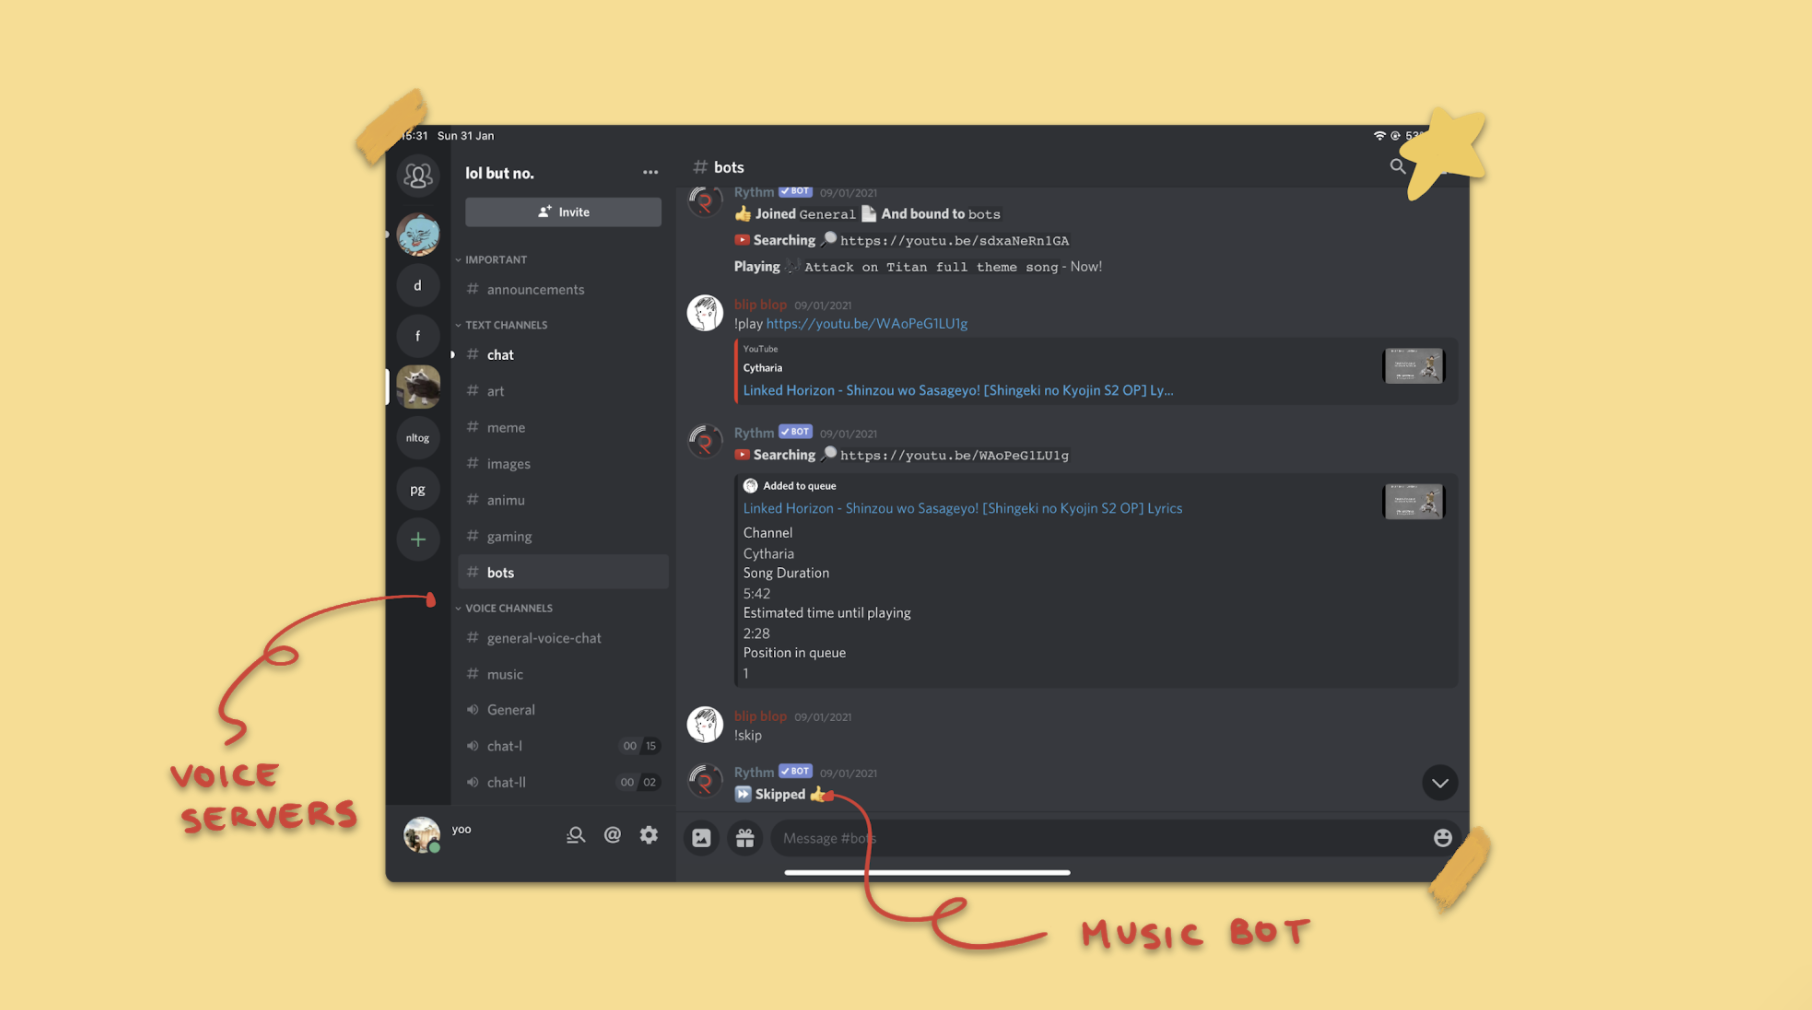Open the emoji picker smiley icon
This screenshot has width=1812, height=1010.
point(1442,838)
